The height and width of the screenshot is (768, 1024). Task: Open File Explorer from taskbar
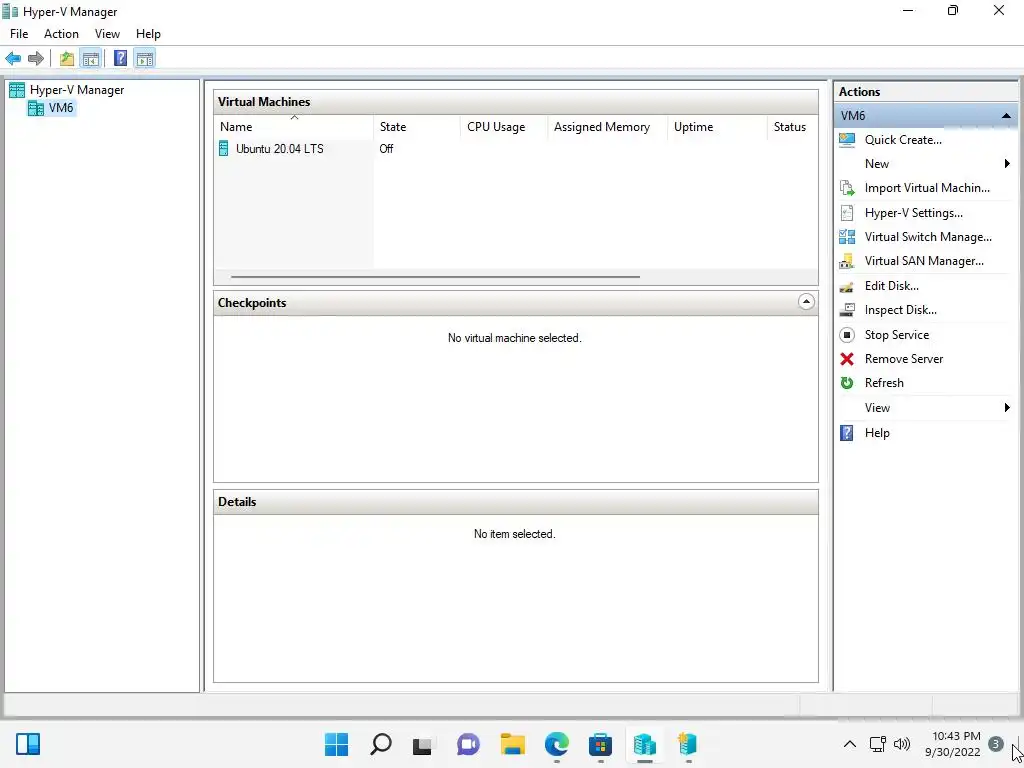pyautogui.click(x=513, y=744)
